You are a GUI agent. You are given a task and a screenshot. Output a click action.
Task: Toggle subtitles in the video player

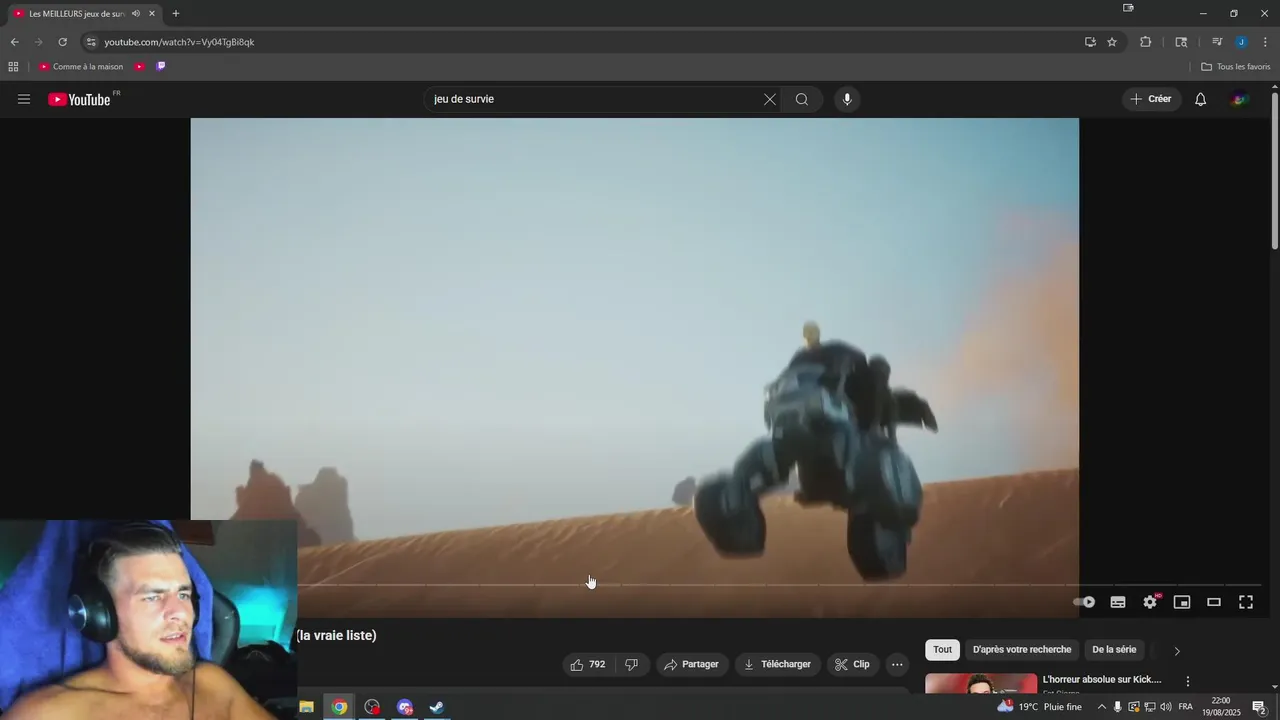pos(1118,602)
